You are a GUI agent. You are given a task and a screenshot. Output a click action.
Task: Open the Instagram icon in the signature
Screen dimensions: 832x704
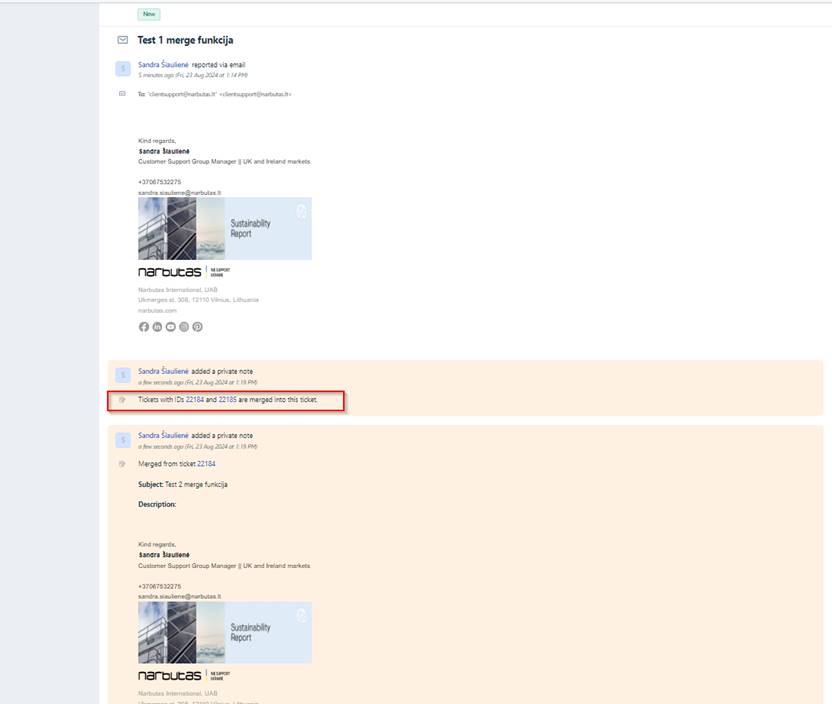point(184,327)
